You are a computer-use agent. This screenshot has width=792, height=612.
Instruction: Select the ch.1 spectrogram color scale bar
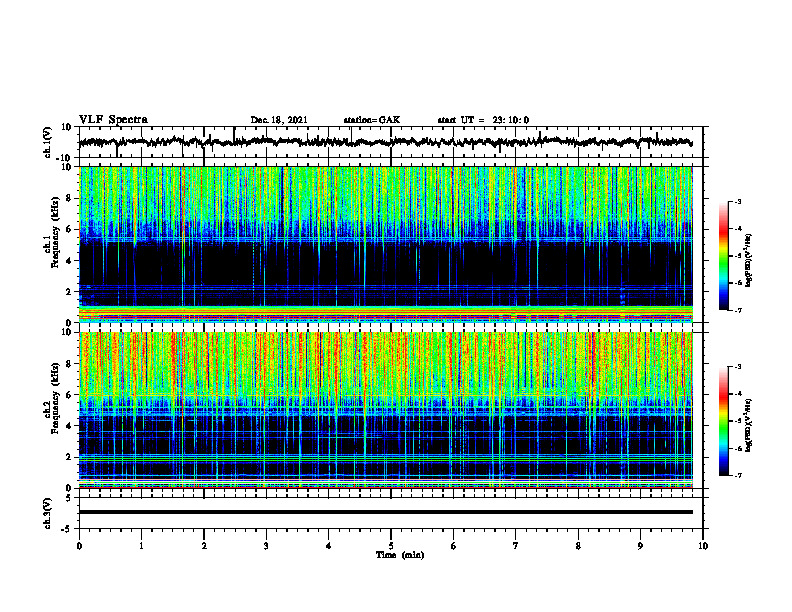click(723, 256)
